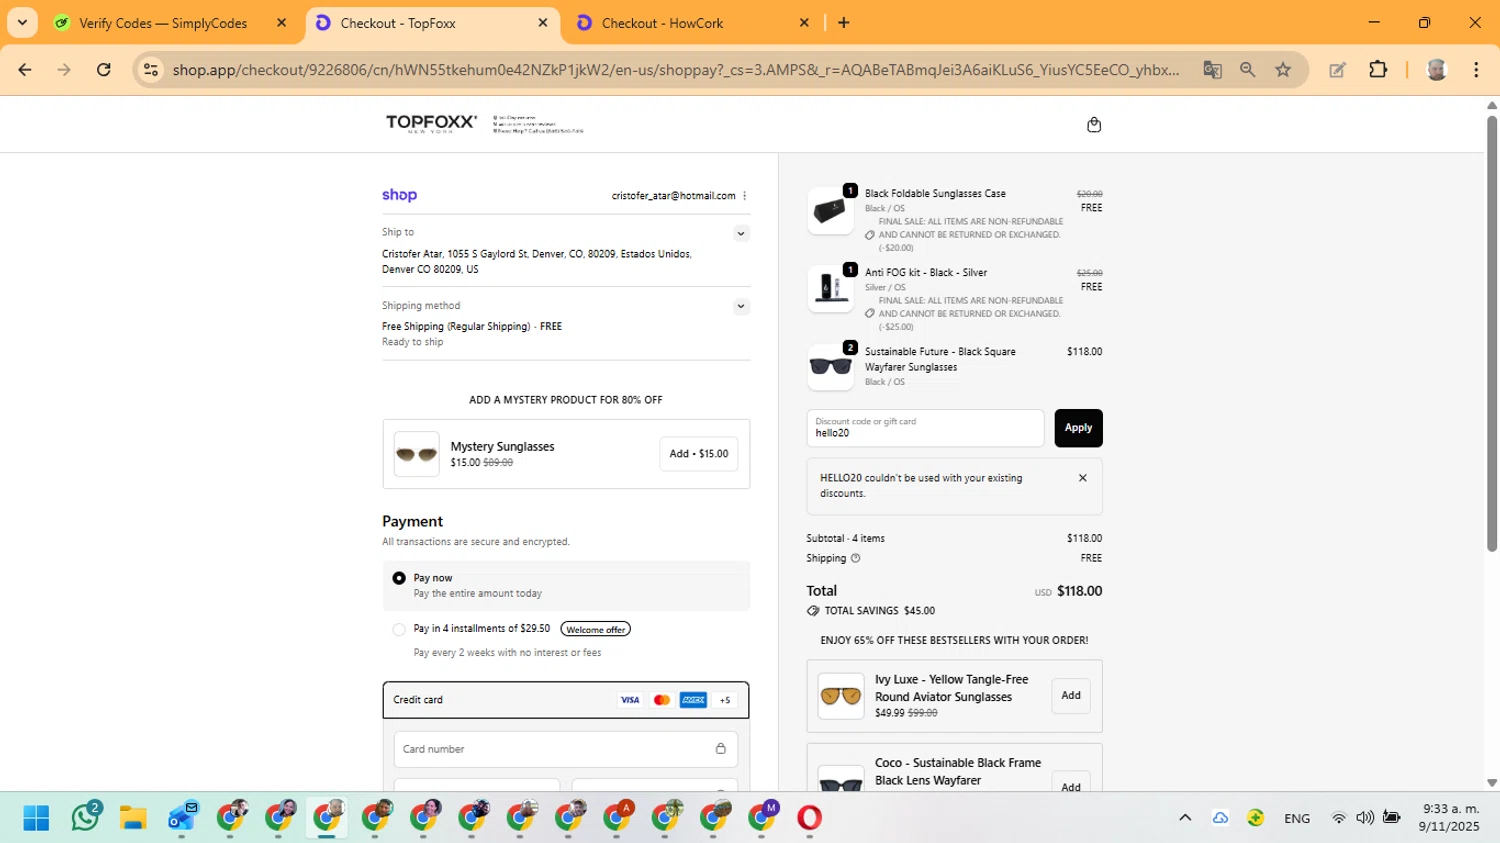Switch to Verify Codes — SimplyCodes tab

pyautogui.click(x=162, y=23)
